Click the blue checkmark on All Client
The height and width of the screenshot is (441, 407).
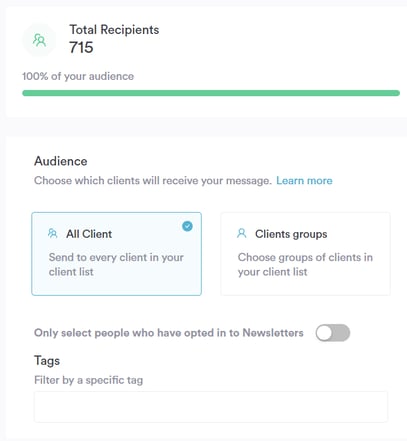pyautogui.click(x=187, y=226)
